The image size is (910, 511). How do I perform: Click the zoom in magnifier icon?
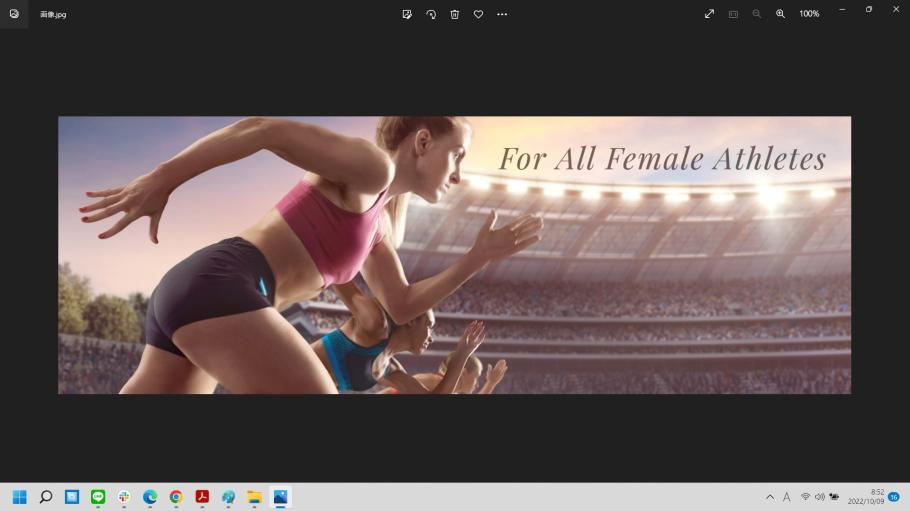click(780, 14)
